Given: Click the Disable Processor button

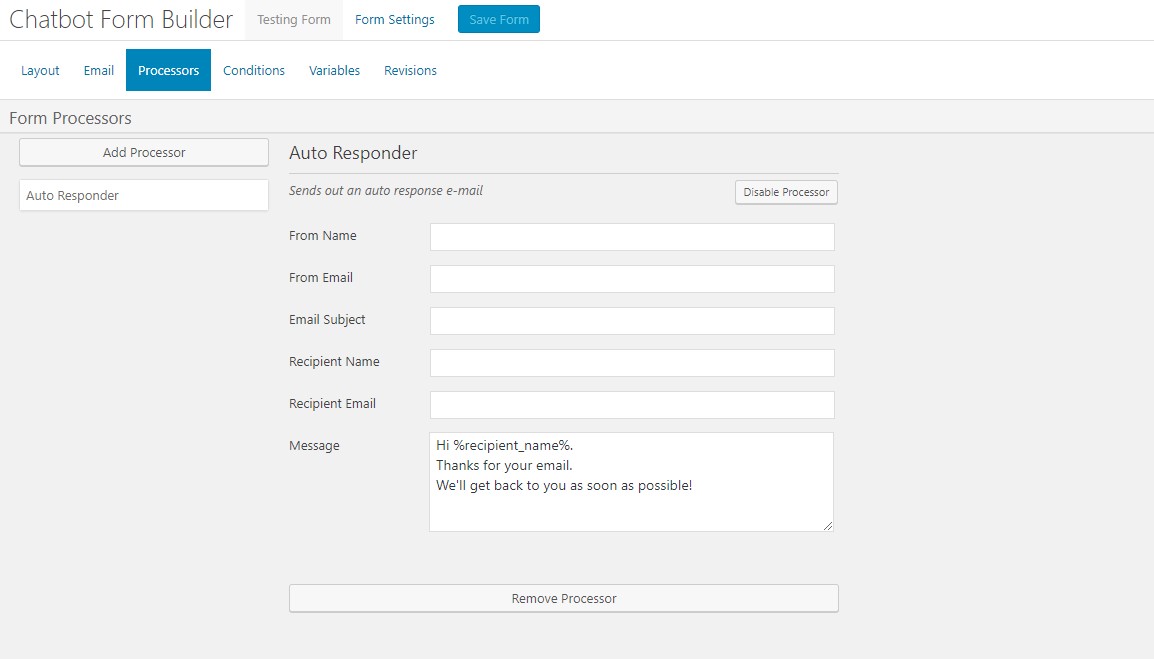Looking at the screenshot, I should click(786, 192).
